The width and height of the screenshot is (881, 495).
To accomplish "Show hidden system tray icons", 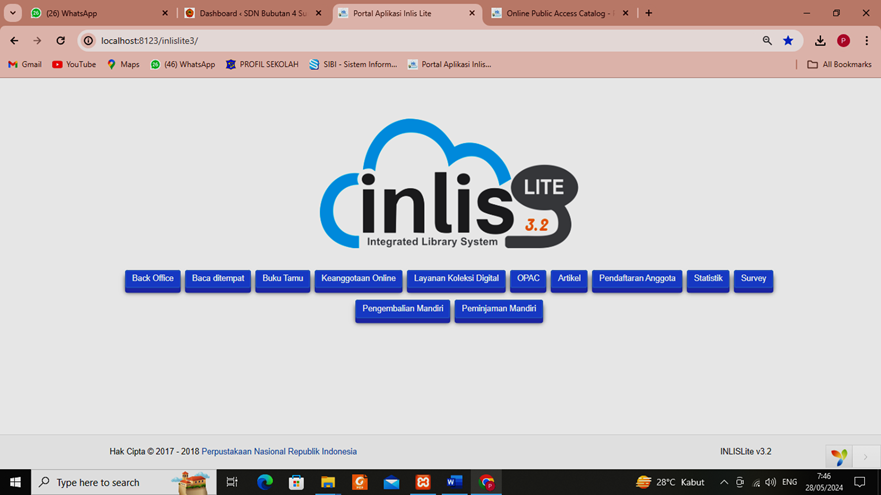I will tap(724, 482).
